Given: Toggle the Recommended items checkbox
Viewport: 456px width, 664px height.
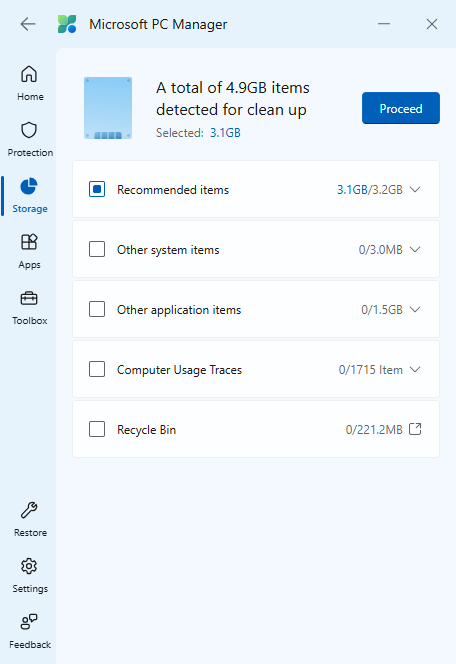Looking at the screenshot, I should (x=97, y=189).
